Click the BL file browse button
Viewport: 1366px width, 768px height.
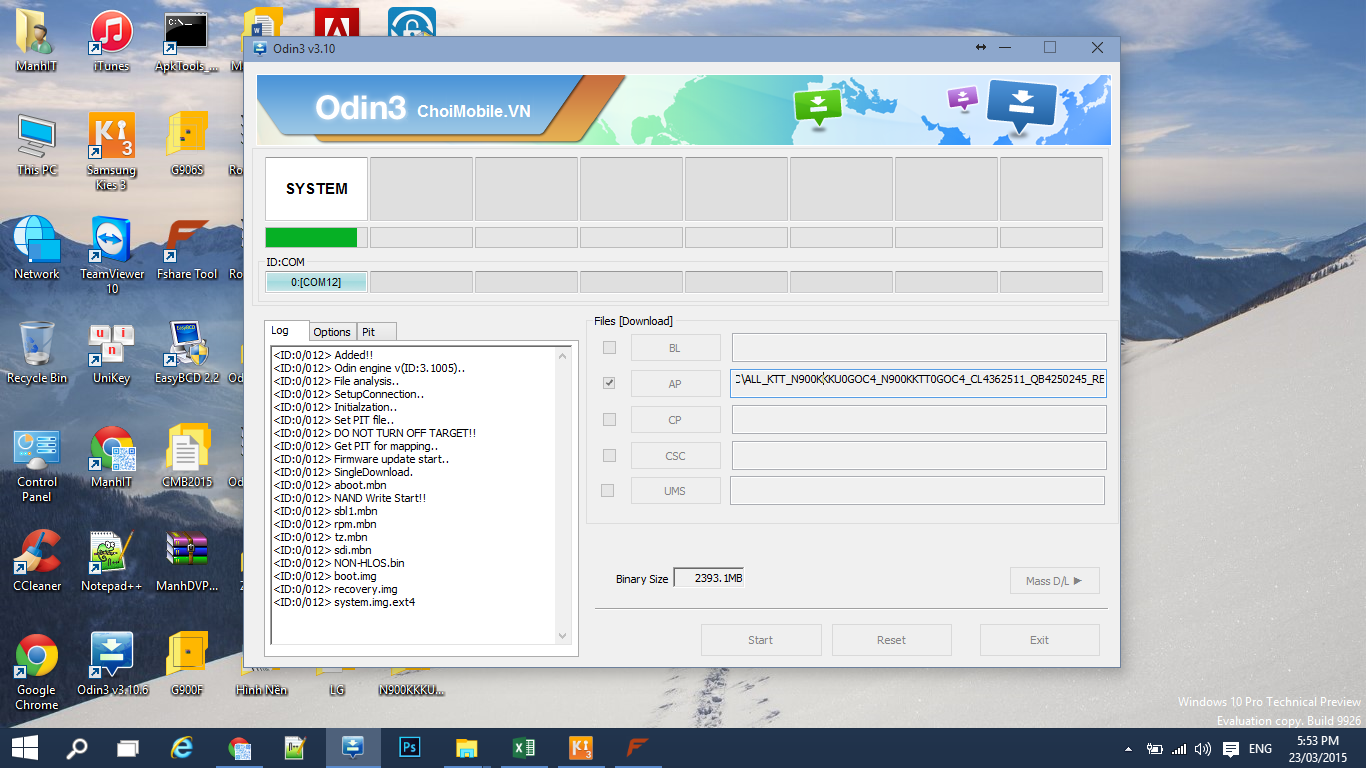675,348
